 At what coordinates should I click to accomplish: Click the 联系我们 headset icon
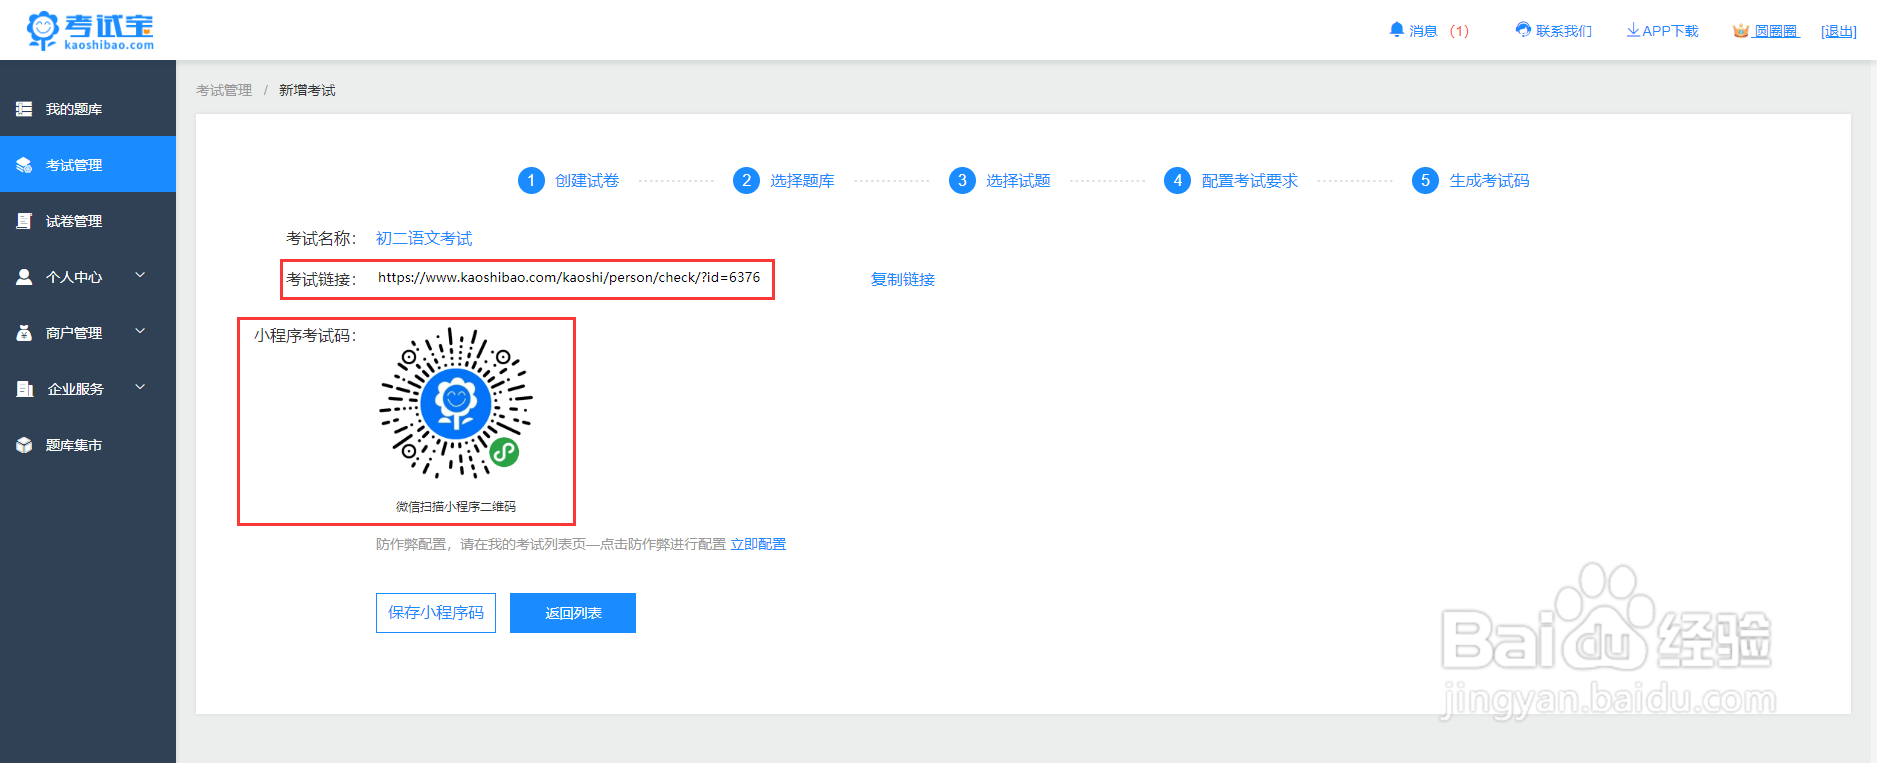coord(1523,30)
